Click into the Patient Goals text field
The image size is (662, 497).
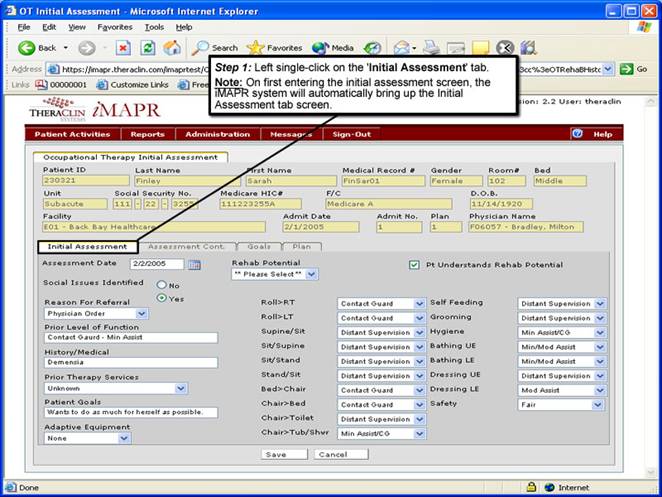pos(130,412)
